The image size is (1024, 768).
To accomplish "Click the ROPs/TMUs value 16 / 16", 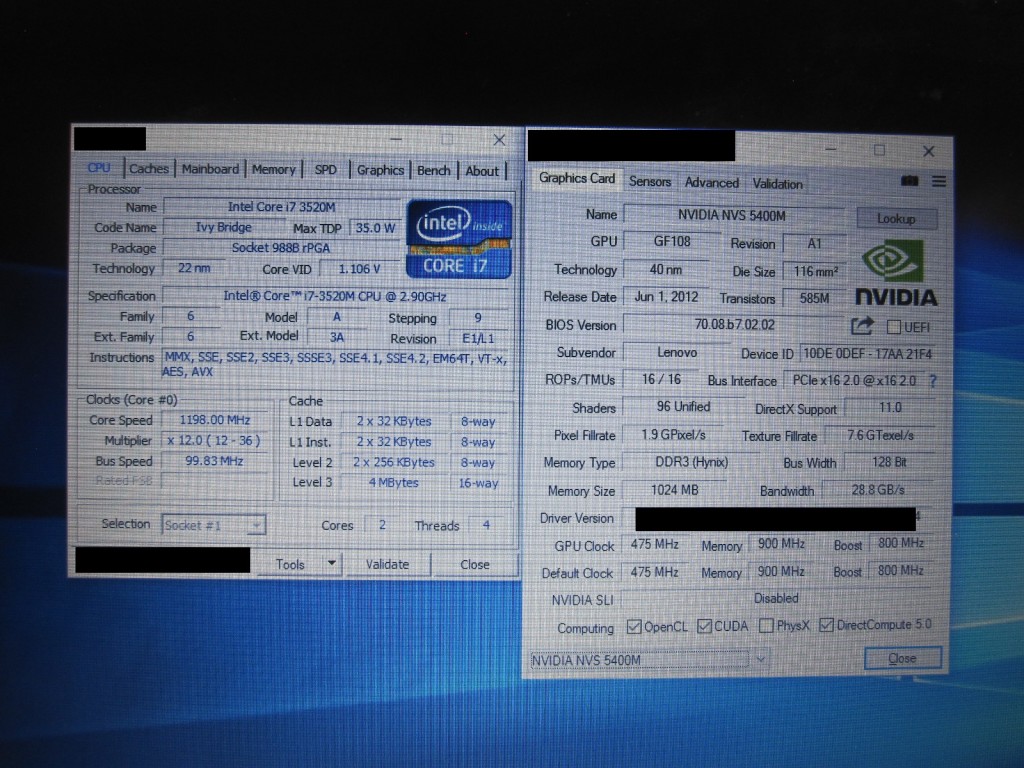I will pos(661,379).
